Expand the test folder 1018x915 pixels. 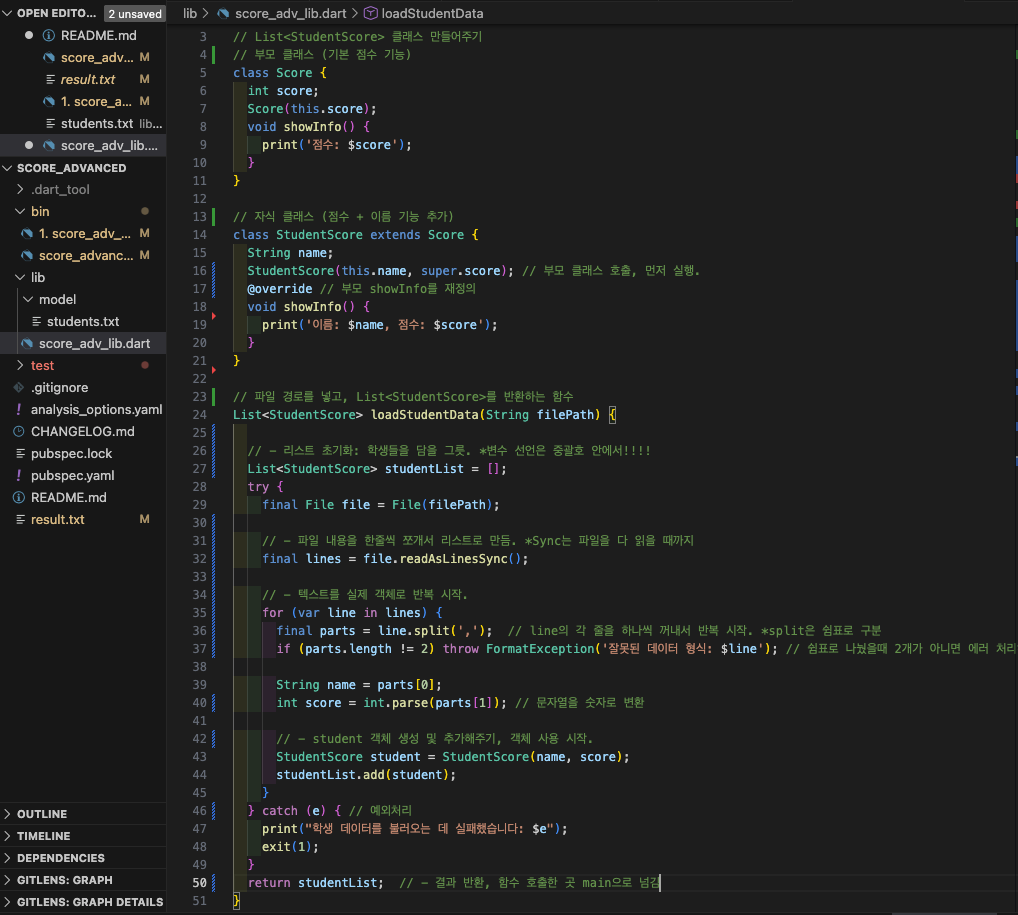(20, 365)
